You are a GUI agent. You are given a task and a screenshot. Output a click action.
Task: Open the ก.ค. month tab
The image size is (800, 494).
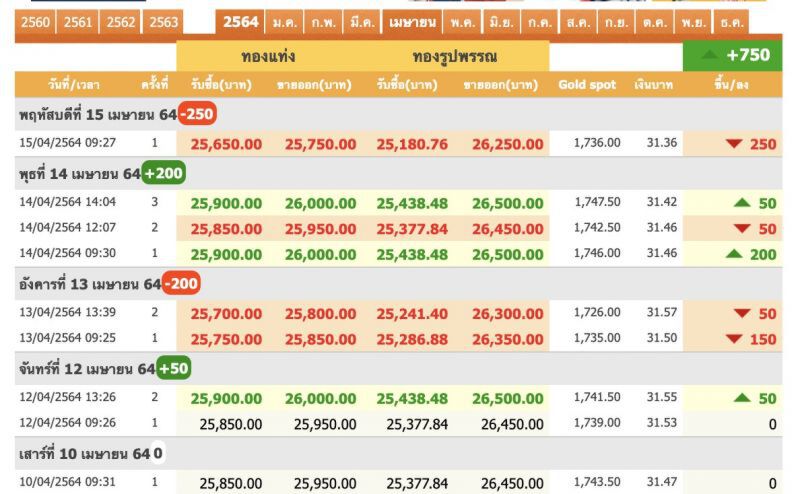pyautogui.click(x=540, y=22)
